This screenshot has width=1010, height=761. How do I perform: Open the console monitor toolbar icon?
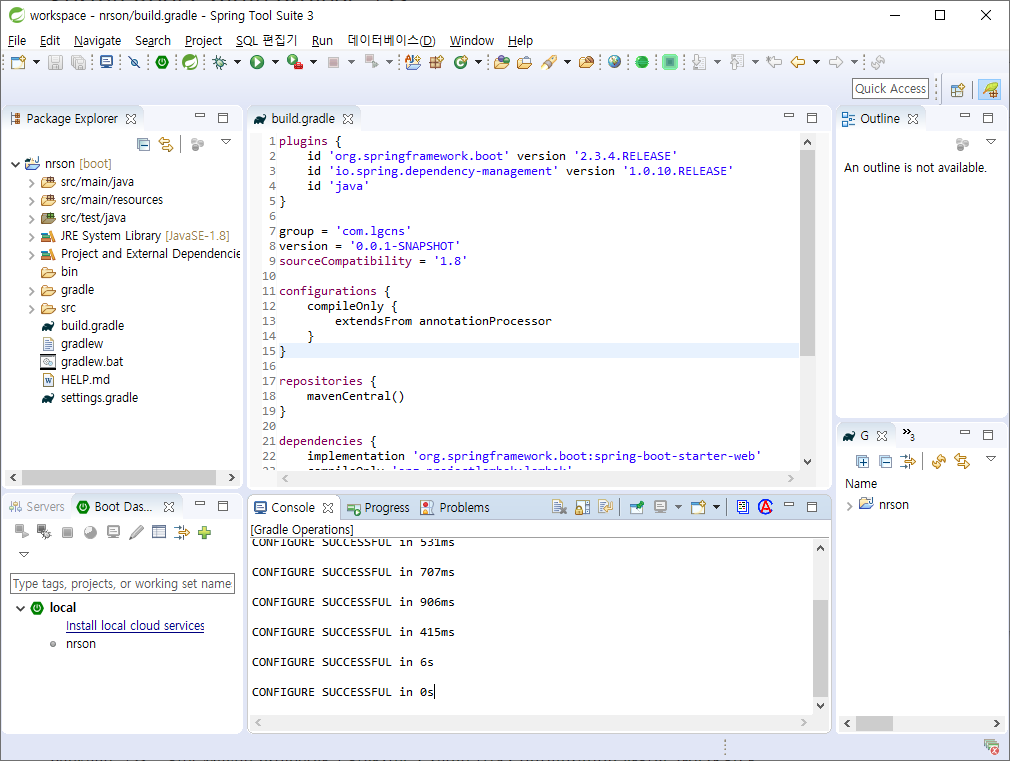pyautogui.click(x=106, y=62)
